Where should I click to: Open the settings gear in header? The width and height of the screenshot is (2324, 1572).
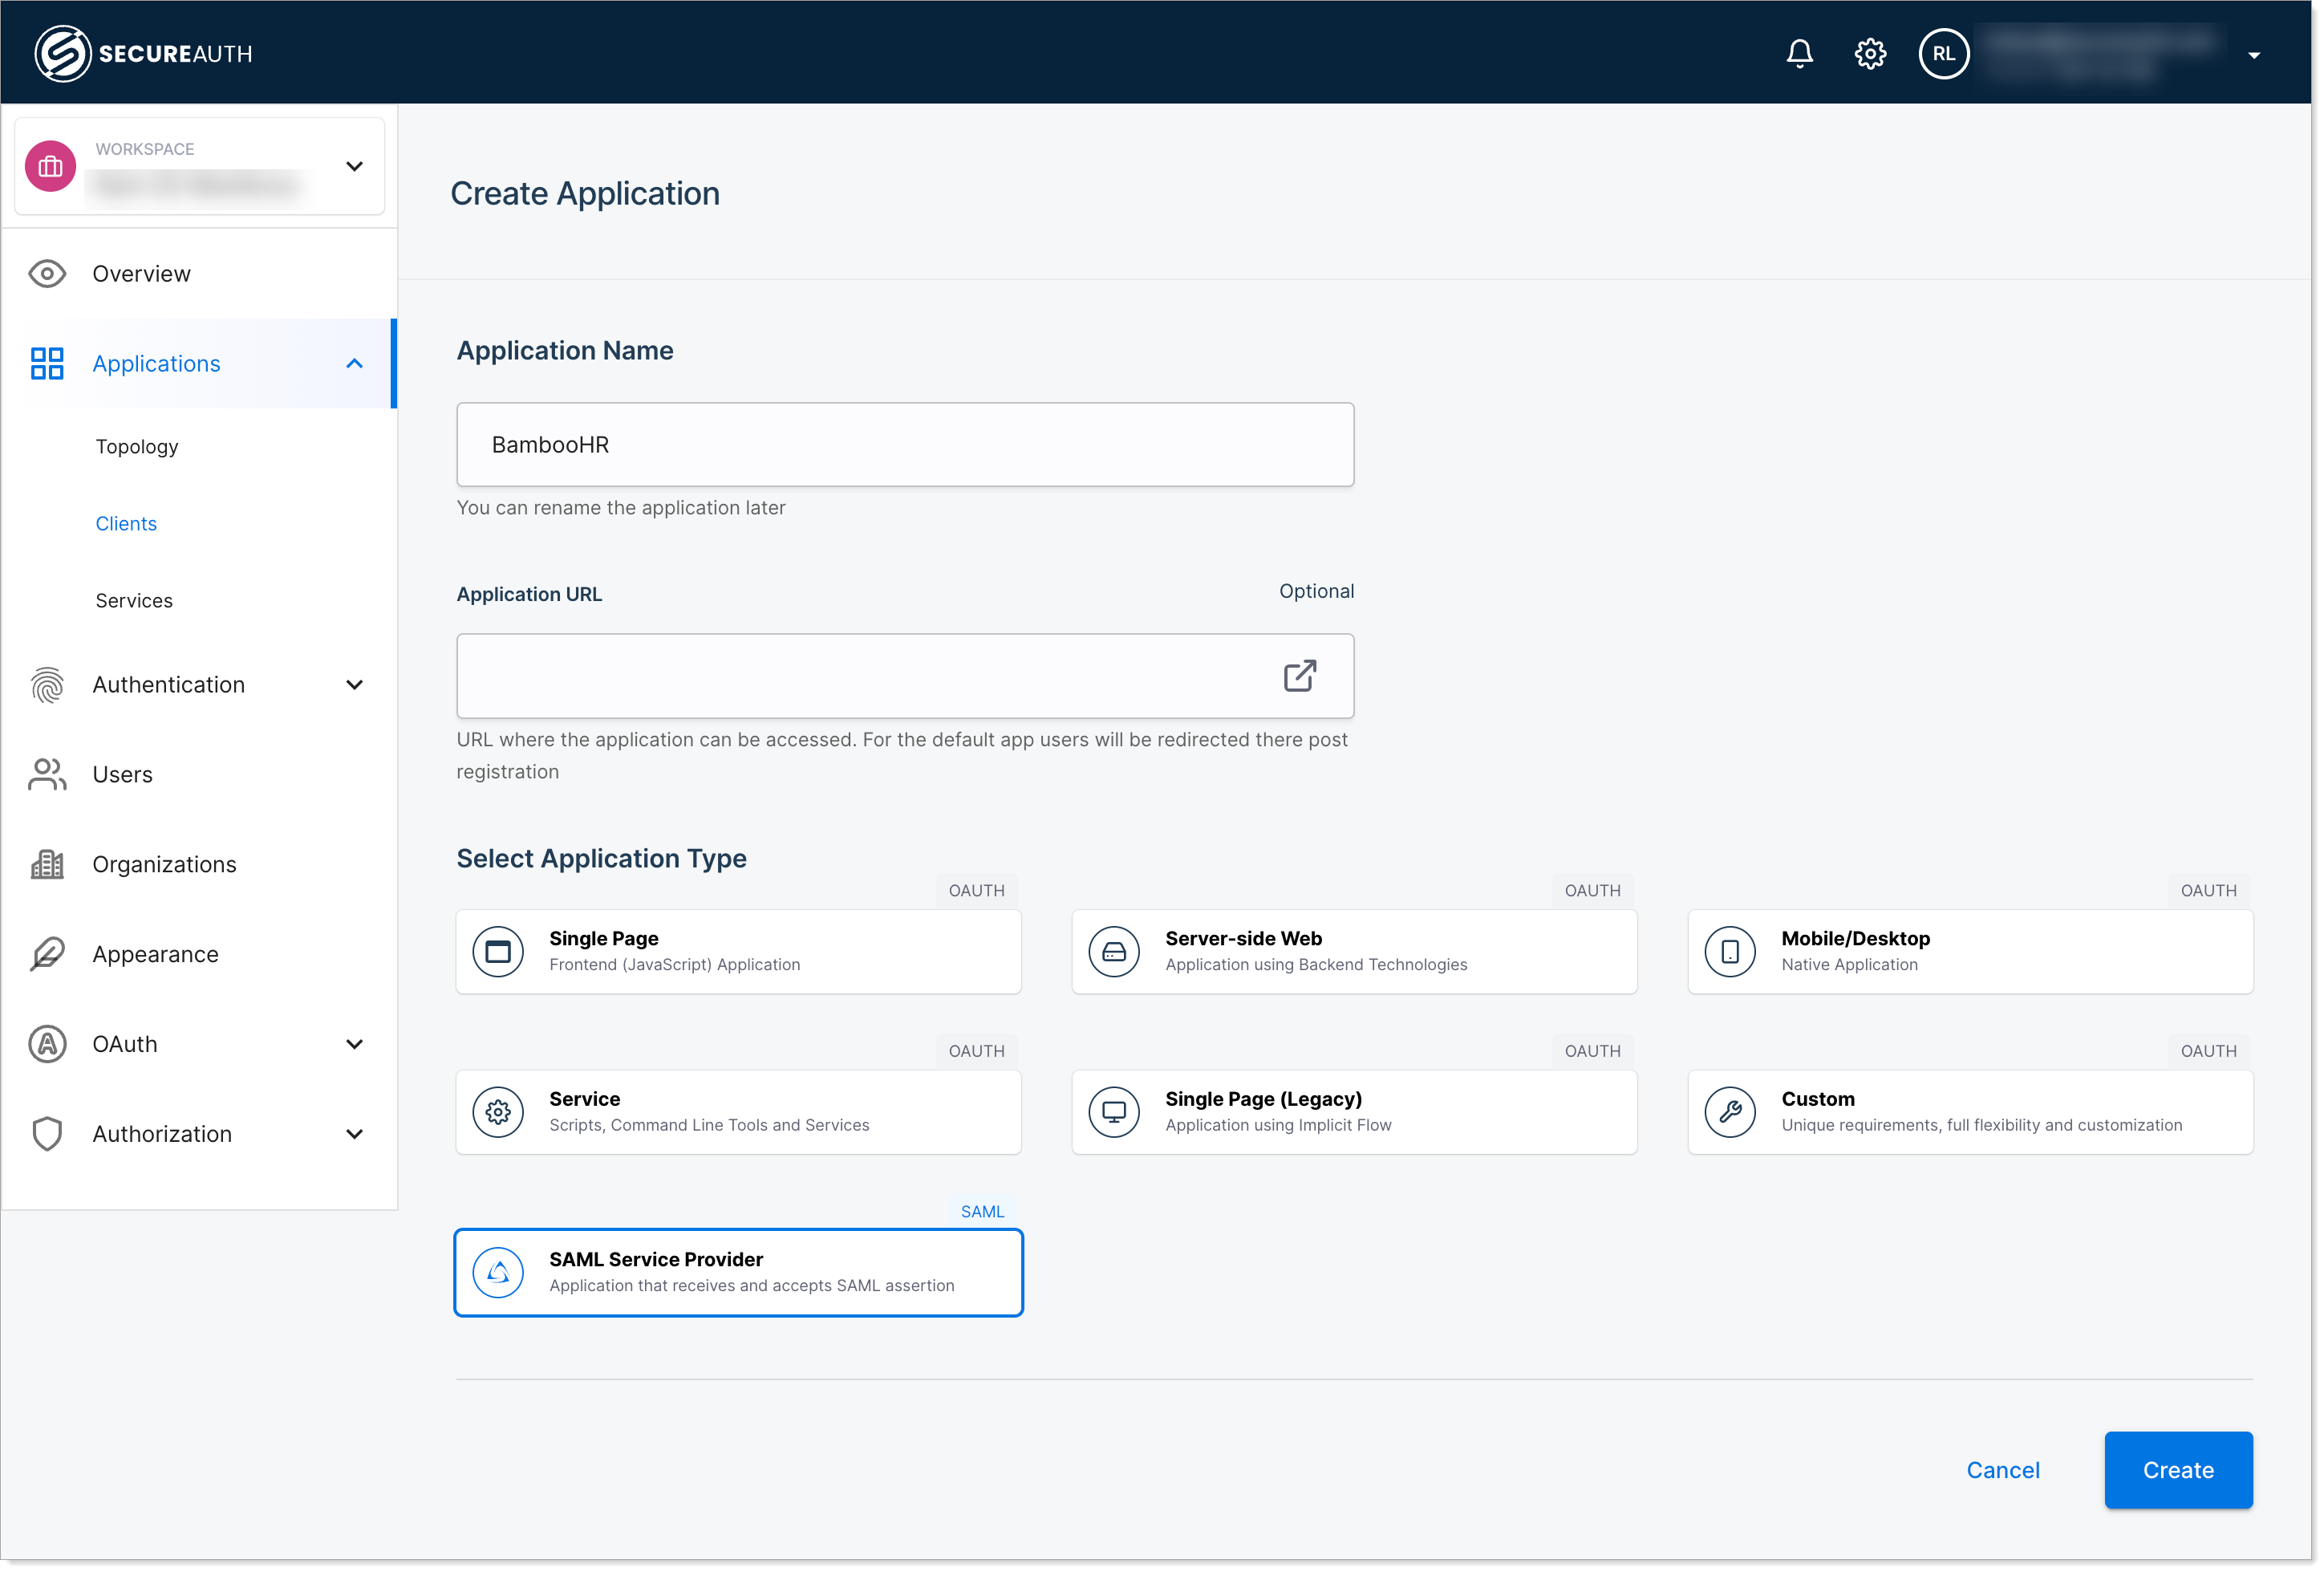click(x=1870, y=53)
